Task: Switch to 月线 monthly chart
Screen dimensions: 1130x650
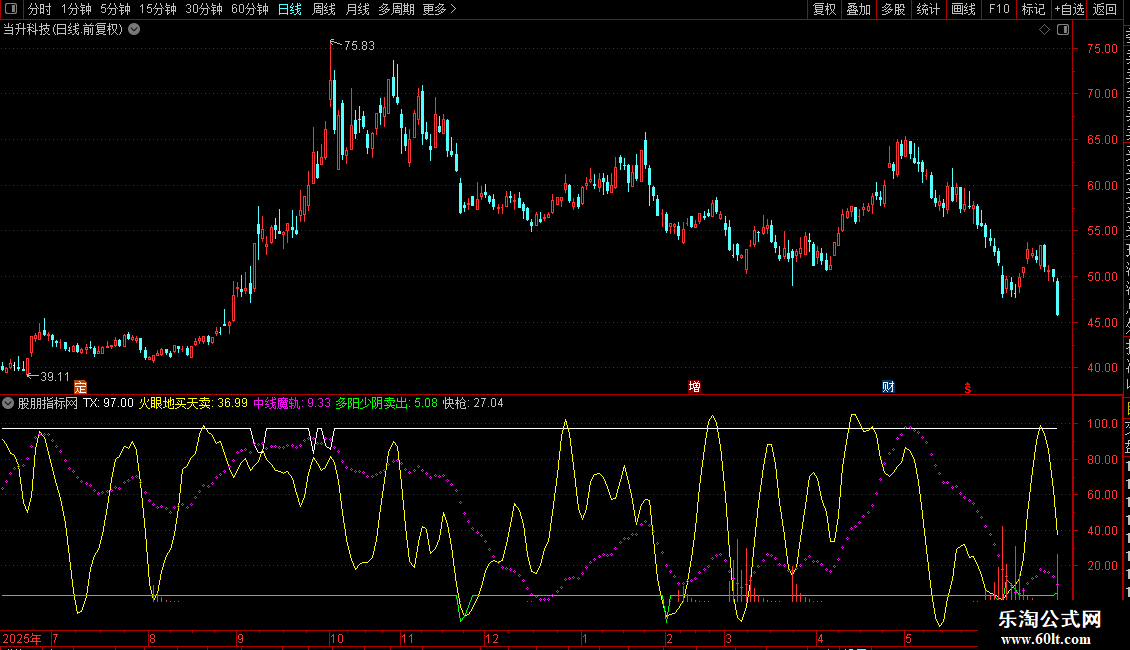Action: click(x=357, y=9)
